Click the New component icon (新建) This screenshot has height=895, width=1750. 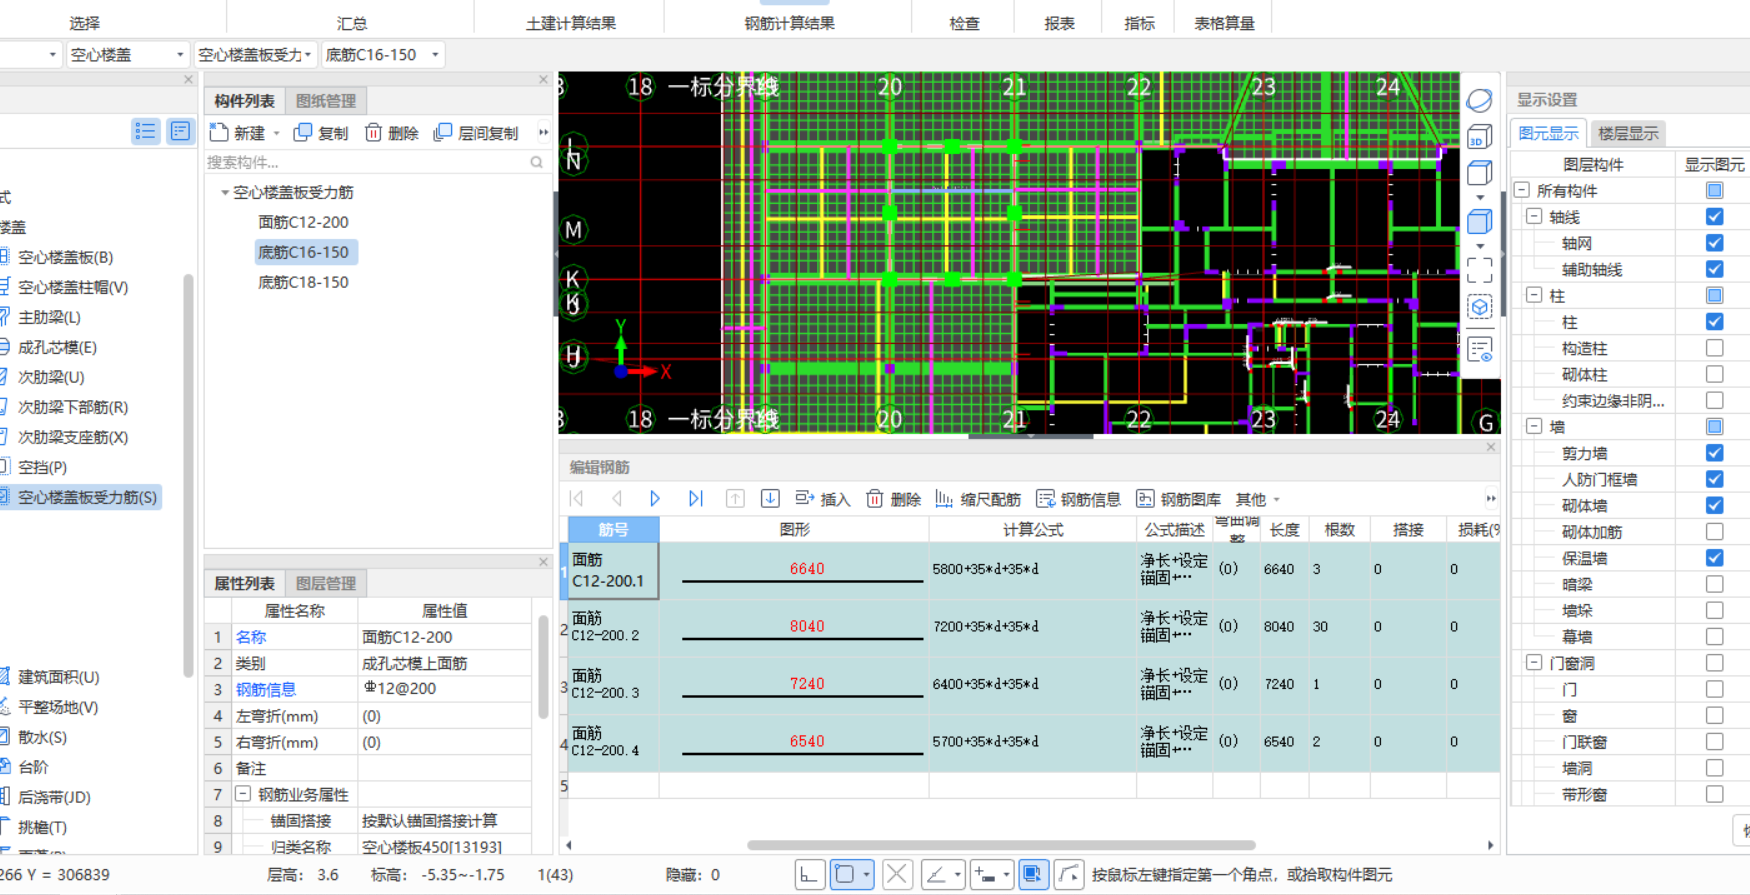pos(220,132)
